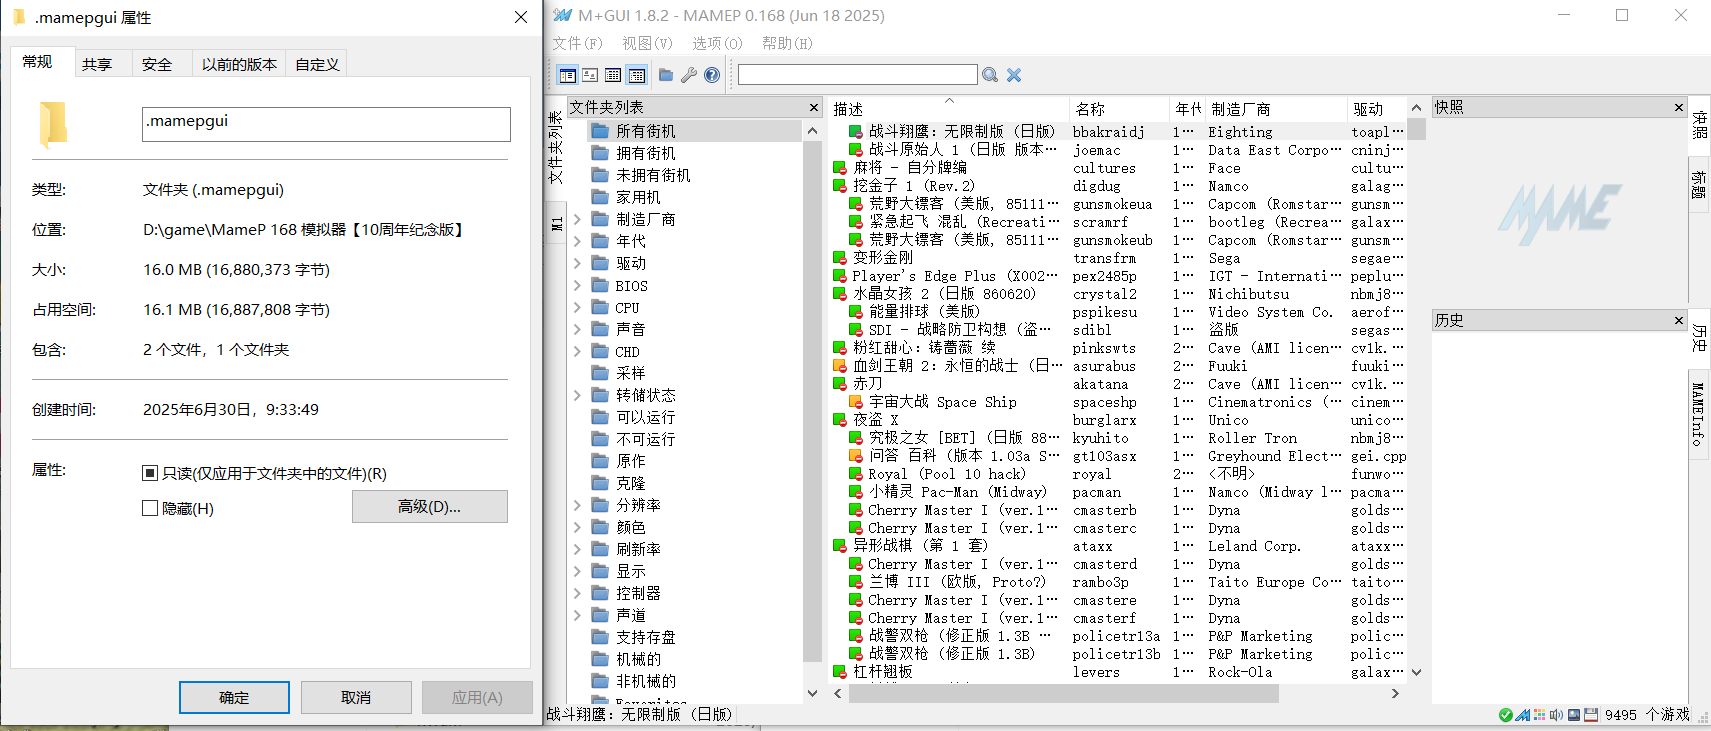The height and width of the screenshot is (731, 1711).
Task: Click the folder tree vertical scrollbar thumb
Action: pos(812,400)
